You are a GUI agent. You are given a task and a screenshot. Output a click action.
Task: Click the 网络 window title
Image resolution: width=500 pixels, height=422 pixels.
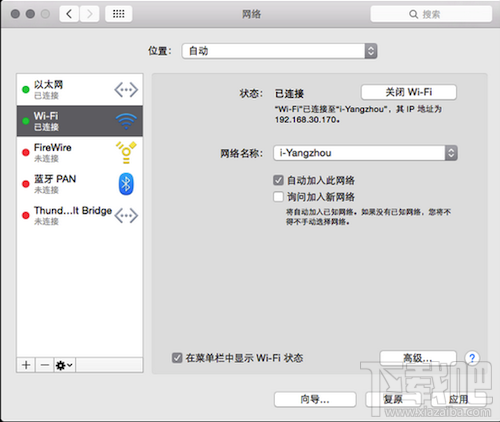pos(251,14)
